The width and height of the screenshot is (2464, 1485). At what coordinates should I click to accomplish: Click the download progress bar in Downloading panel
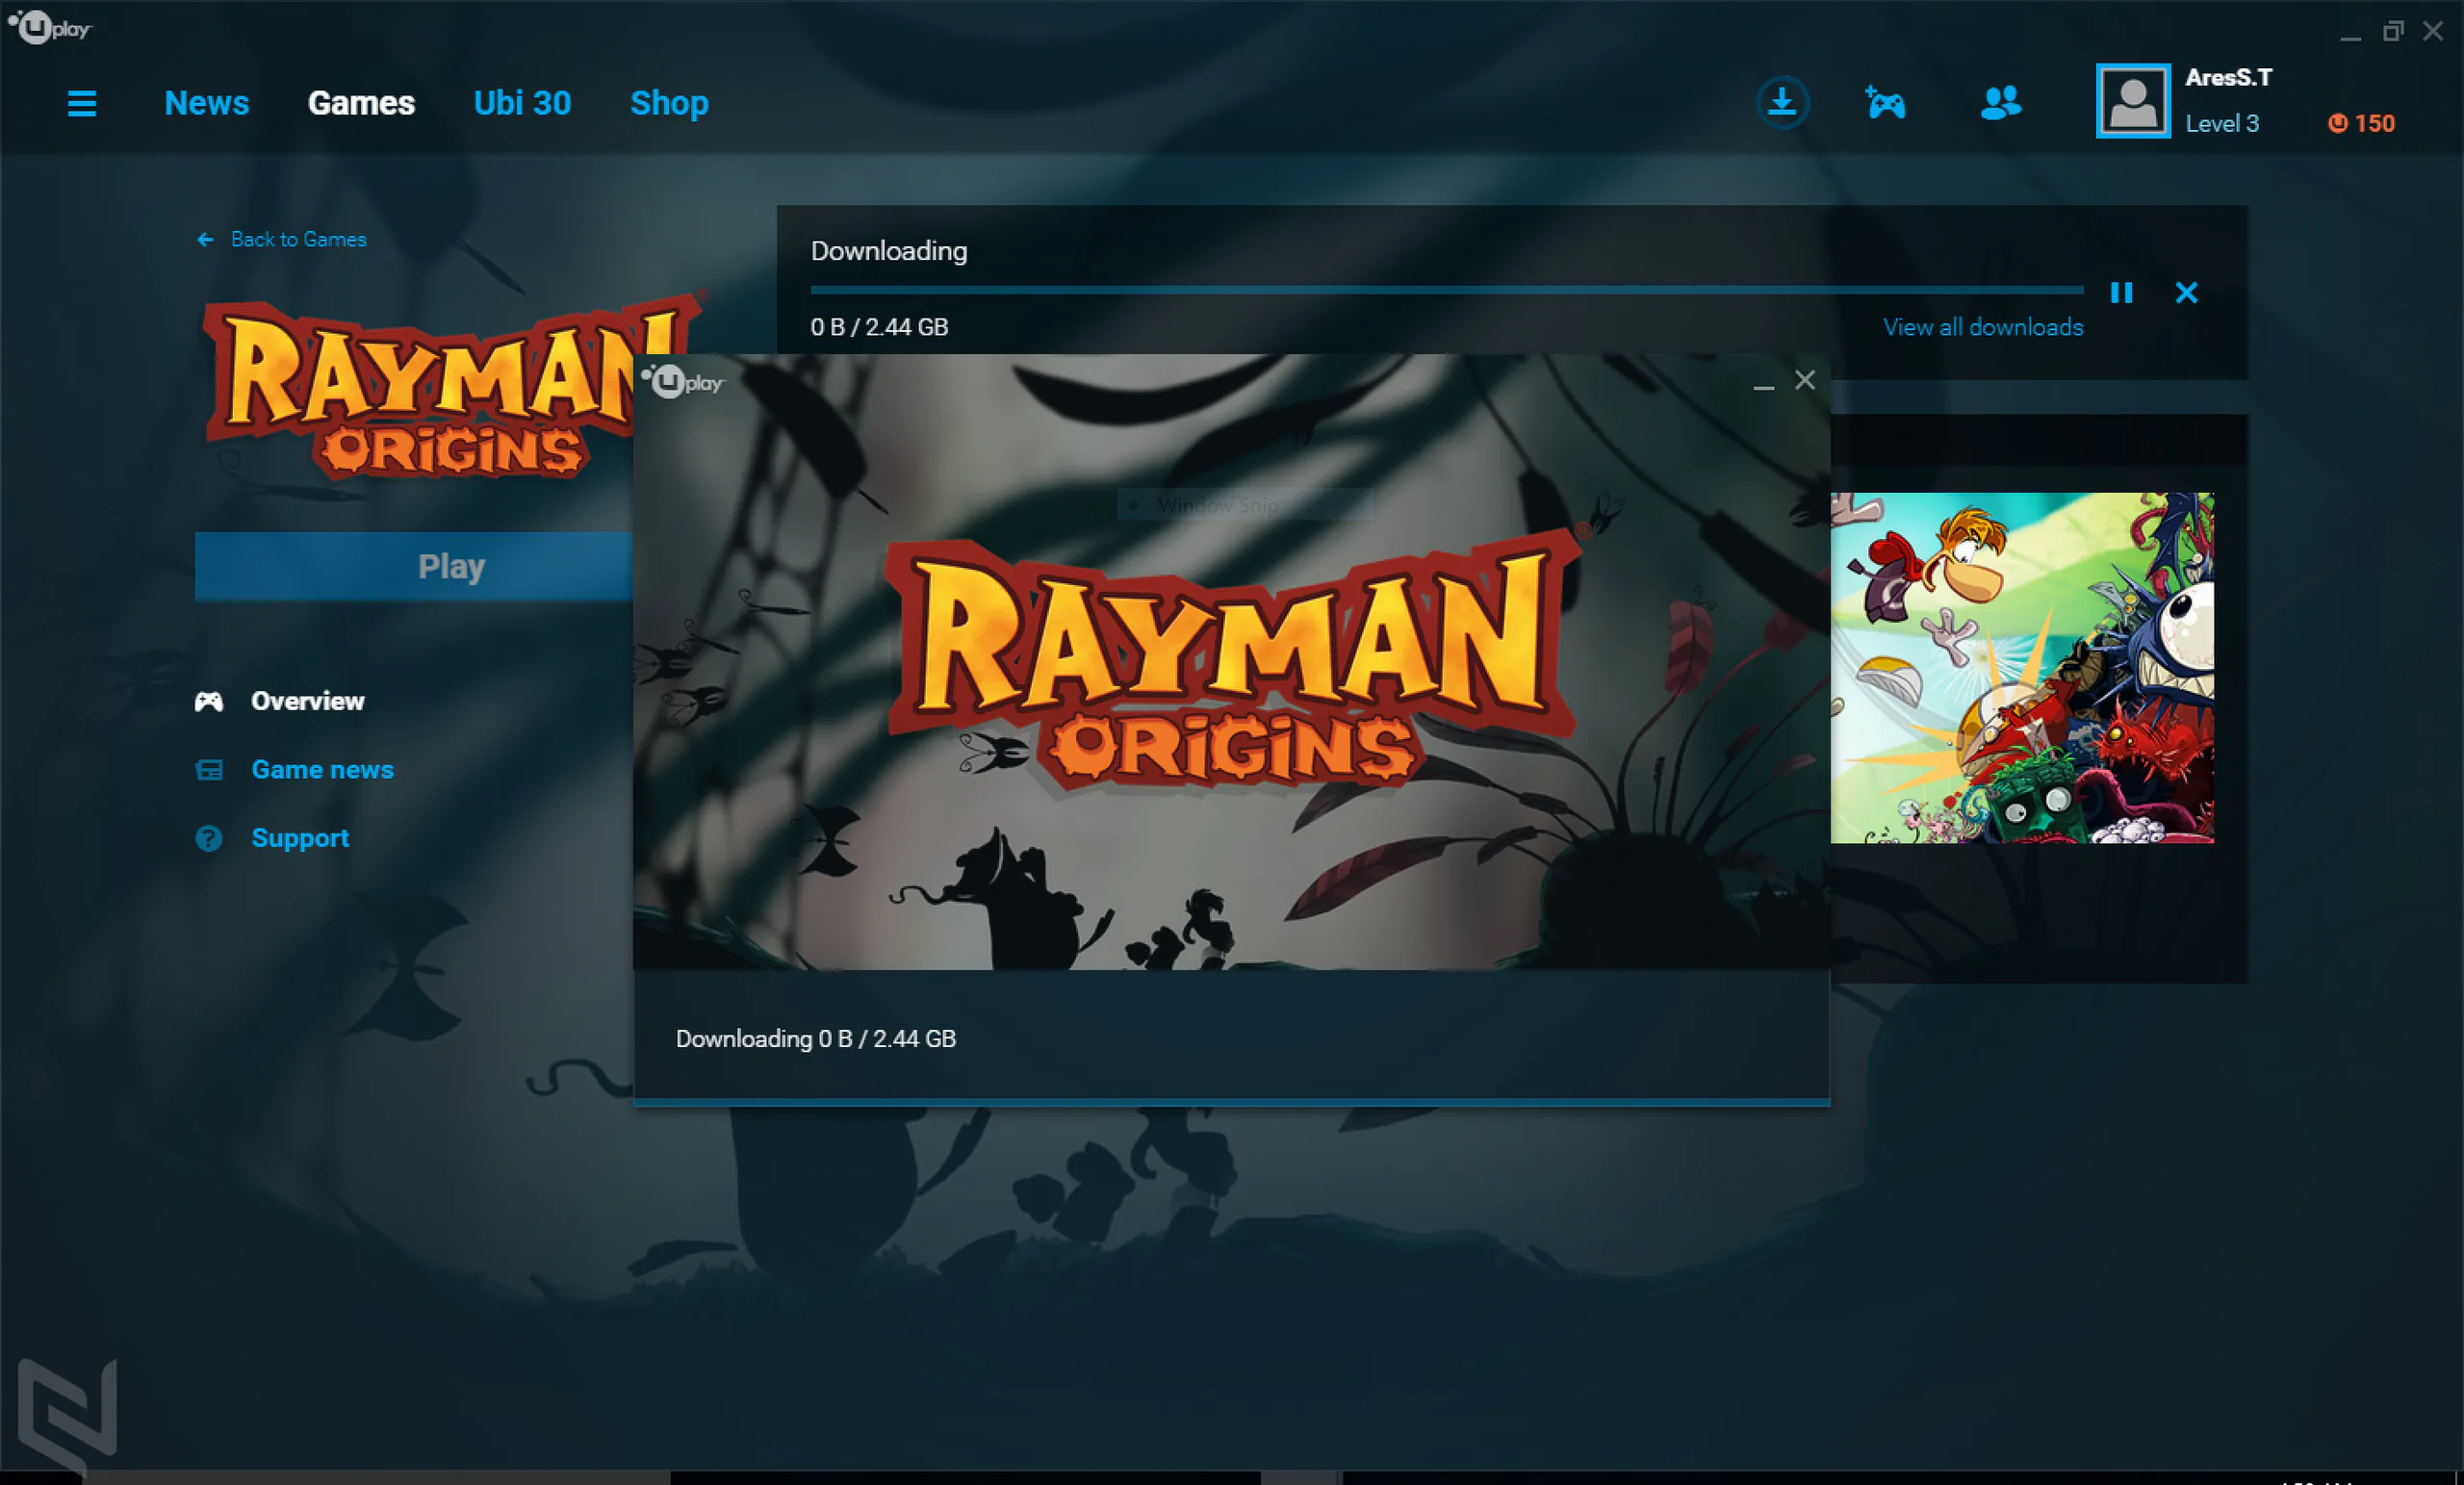click(1447, 290)
